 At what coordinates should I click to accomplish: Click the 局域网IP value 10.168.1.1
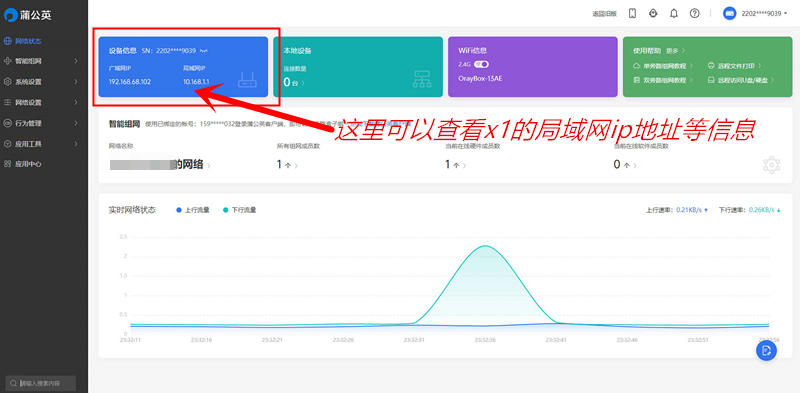[x=196, y=82]
